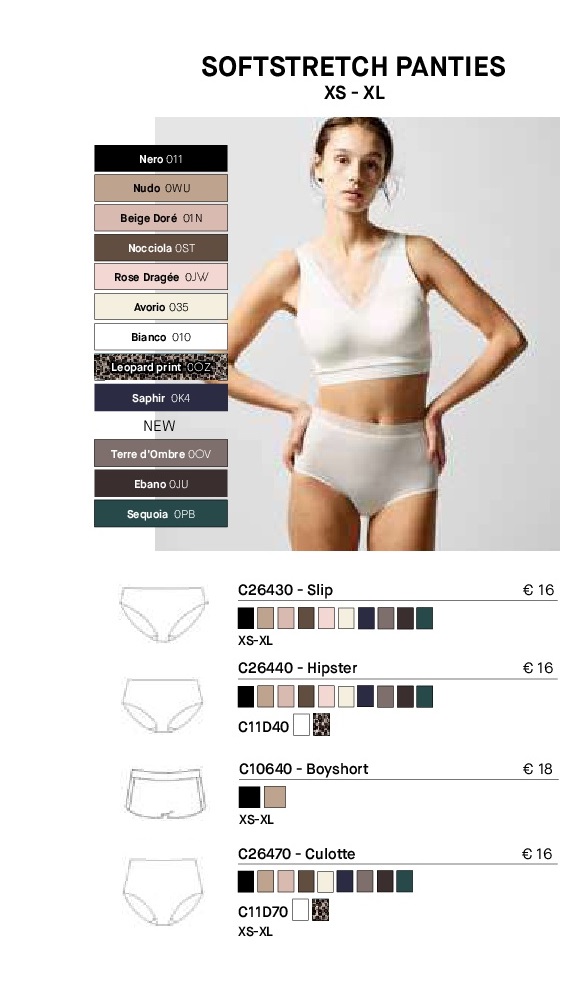Click the model photo in white lingerie
The height and width of the screenshot is (981, 584).
(357, 333)
